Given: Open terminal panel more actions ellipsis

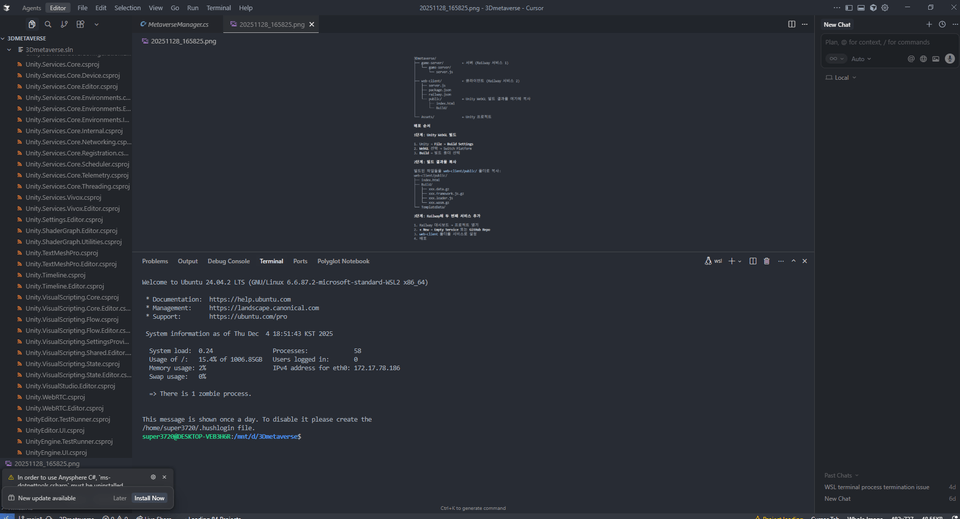Looking at the screenshot, I should [781, 261].
